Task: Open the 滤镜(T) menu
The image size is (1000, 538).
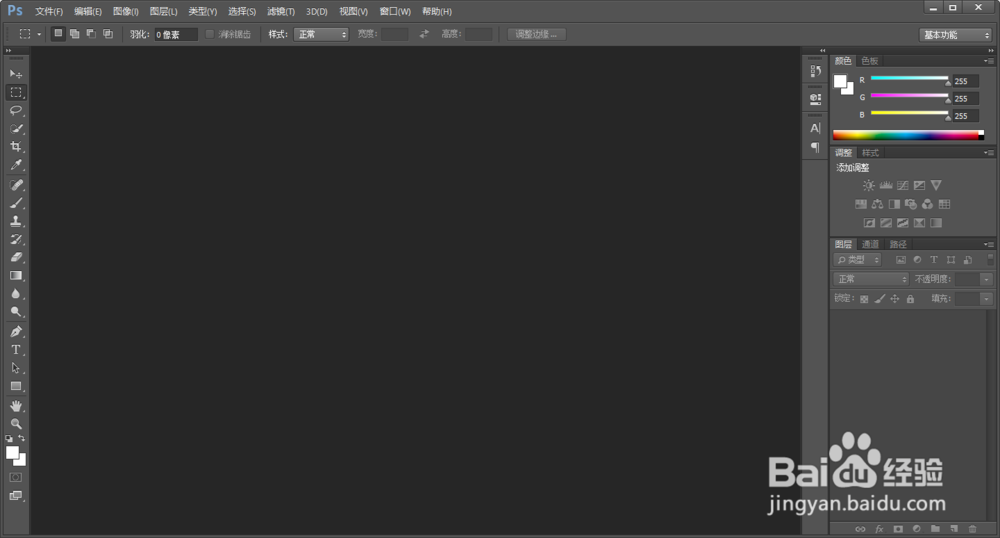Action: [281, 11]
